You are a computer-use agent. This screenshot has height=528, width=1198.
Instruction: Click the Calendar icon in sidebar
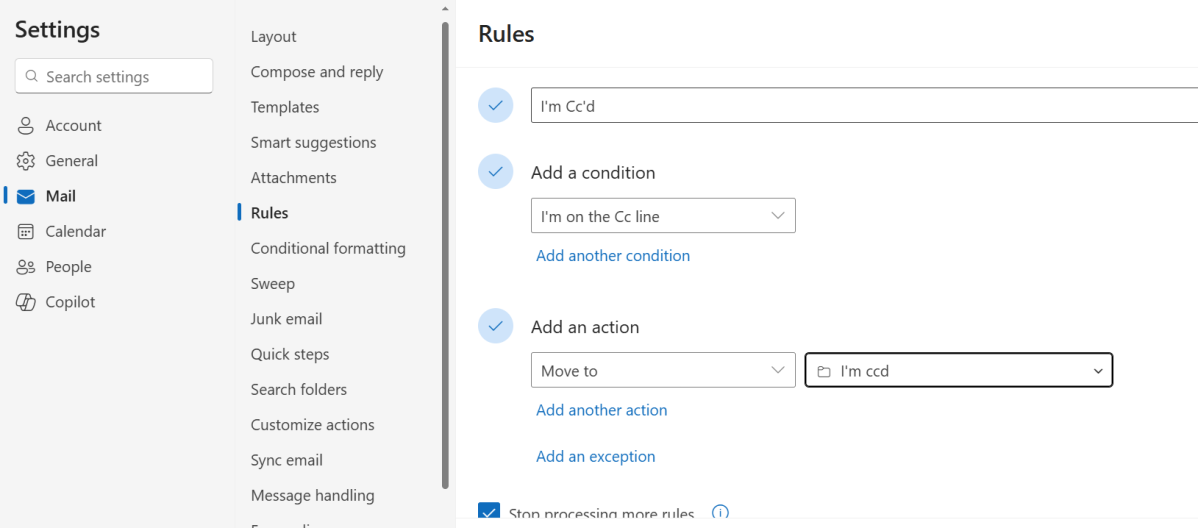tap(26, 232)
